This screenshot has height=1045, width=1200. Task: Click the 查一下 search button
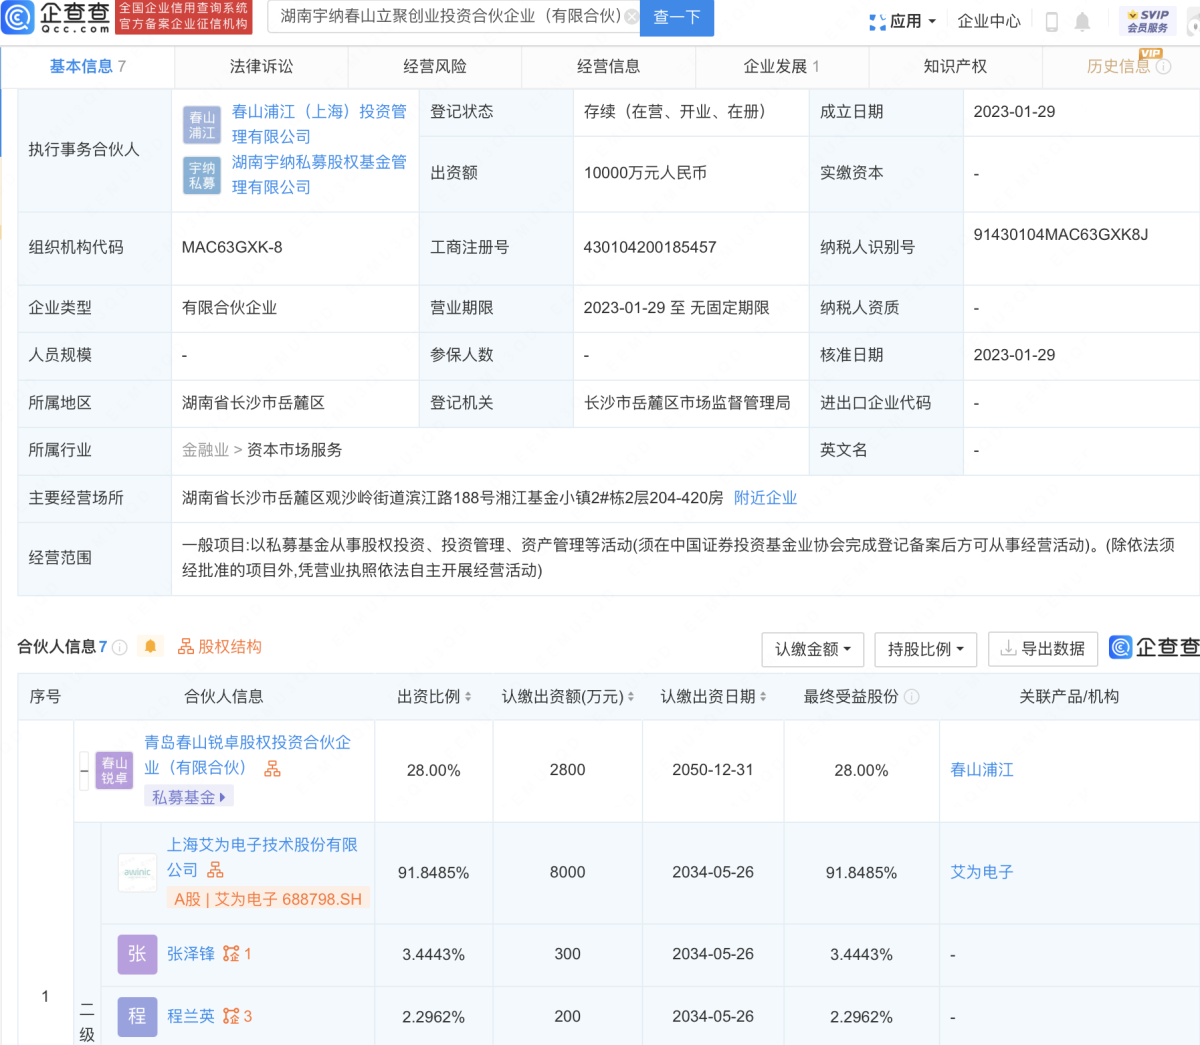click(x=677, y=17)
